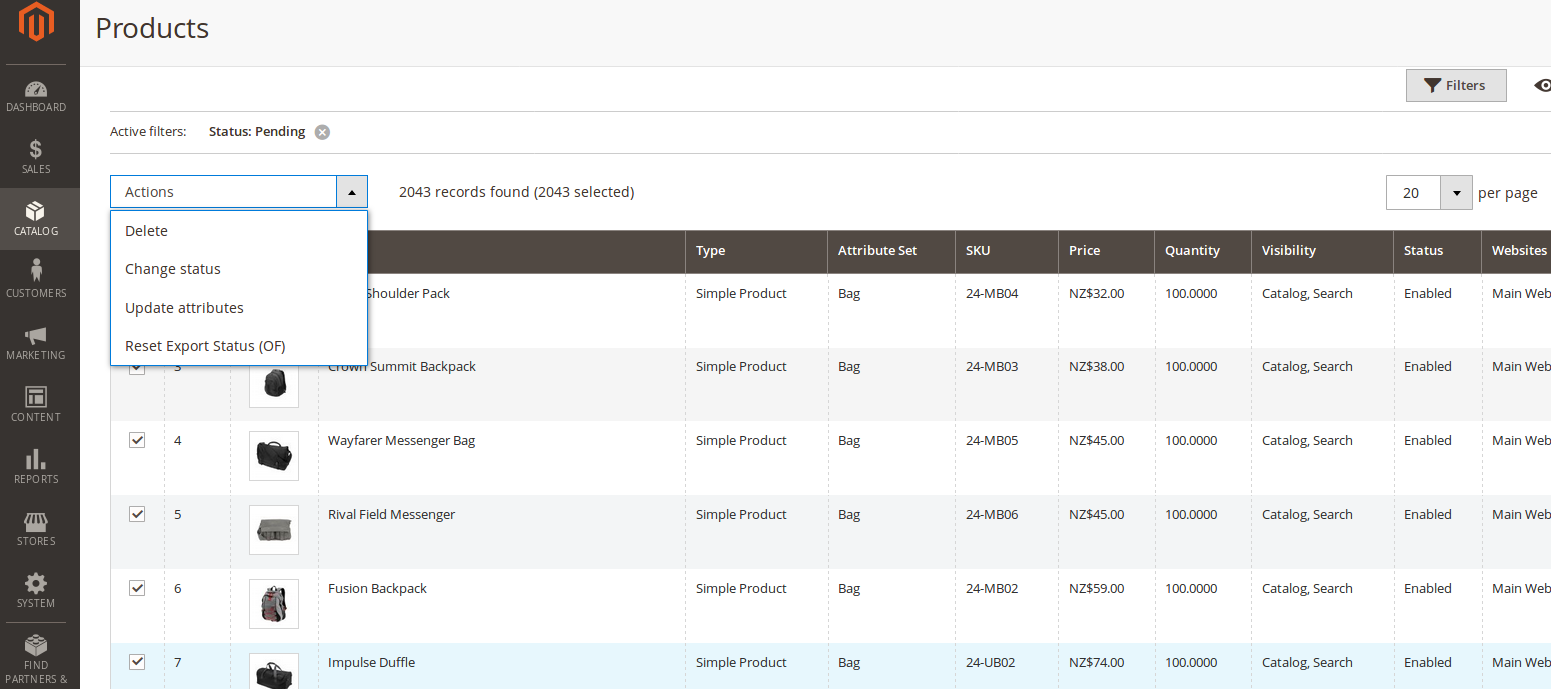Click the Customers sidebar icon
The width and height of the screenshot is (1551, 689).
point(37,280)
